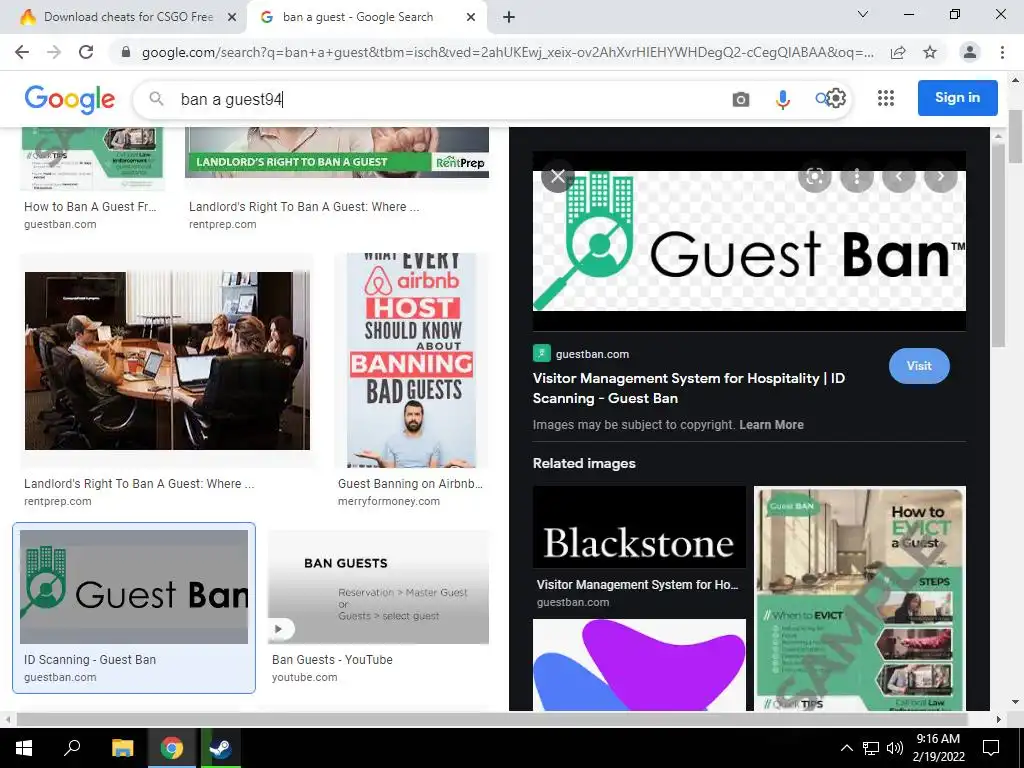Click 'ID Scanning - Guest Ban' caption
Viewport: 1024px width, 768px height.
point(90,660)
